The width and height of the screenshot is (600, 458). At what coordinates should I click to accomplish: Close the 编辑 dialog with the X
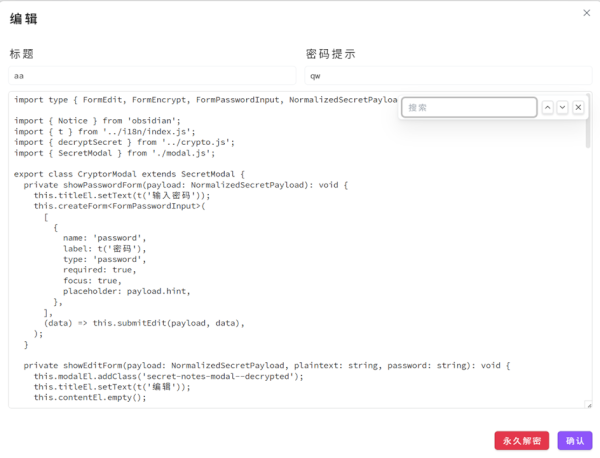[x=586, y=13]
